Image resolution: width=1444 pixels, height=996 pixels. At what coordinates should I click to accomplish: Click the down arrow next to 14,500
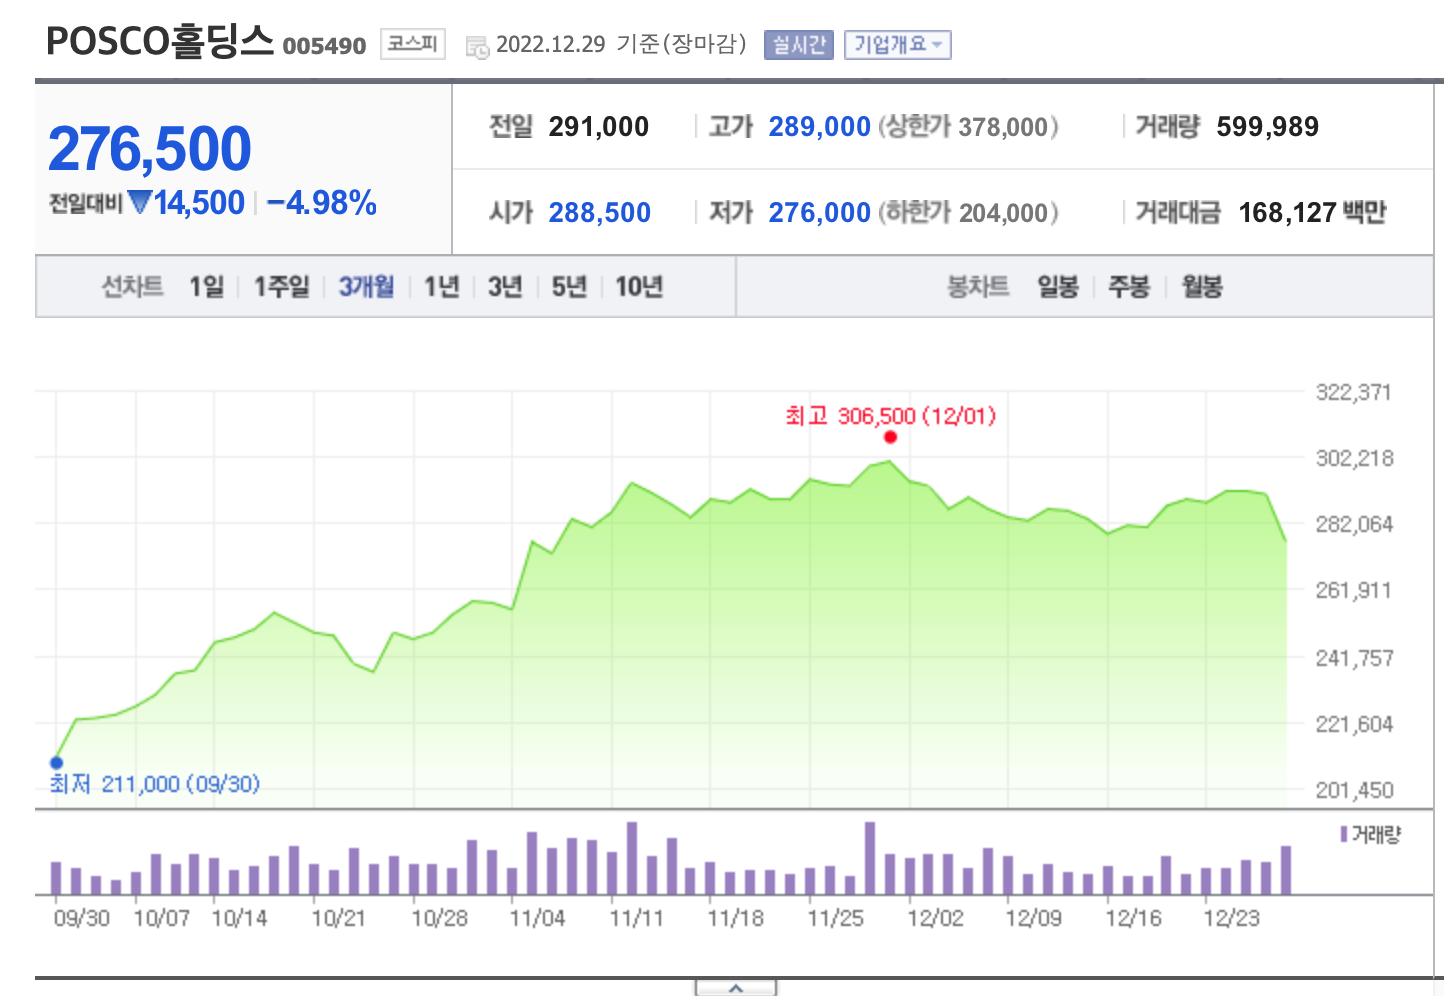click(140, 202)
